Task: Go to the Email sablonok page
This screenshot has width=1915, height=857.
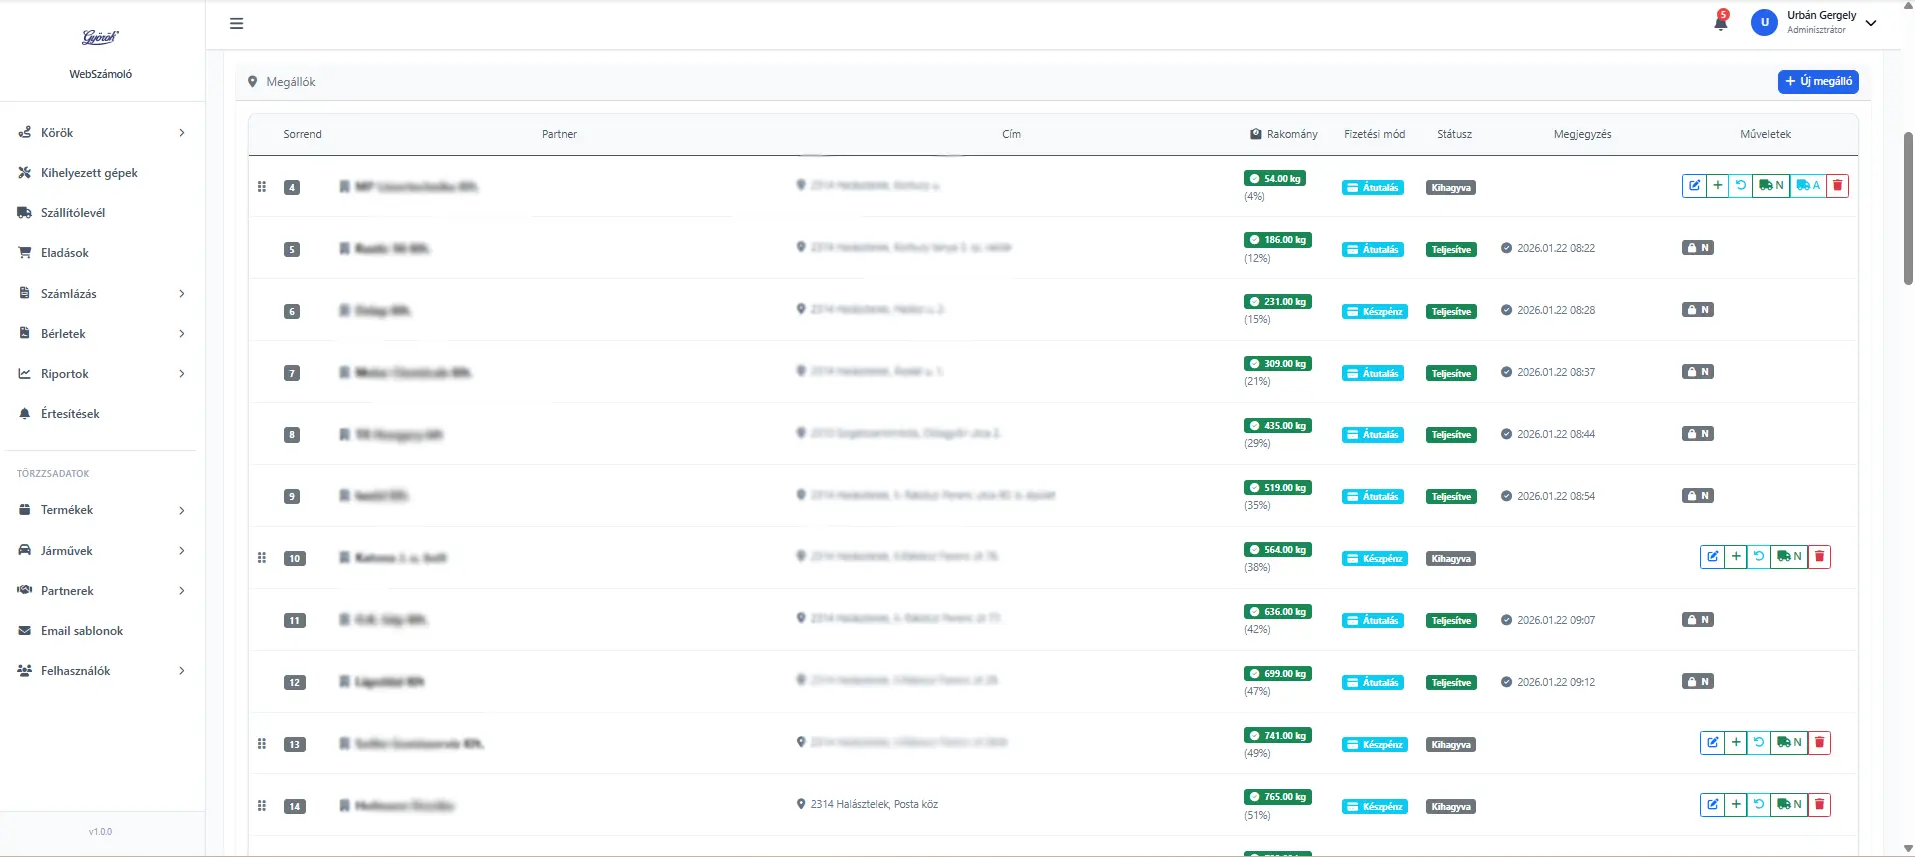Action: 81,631
